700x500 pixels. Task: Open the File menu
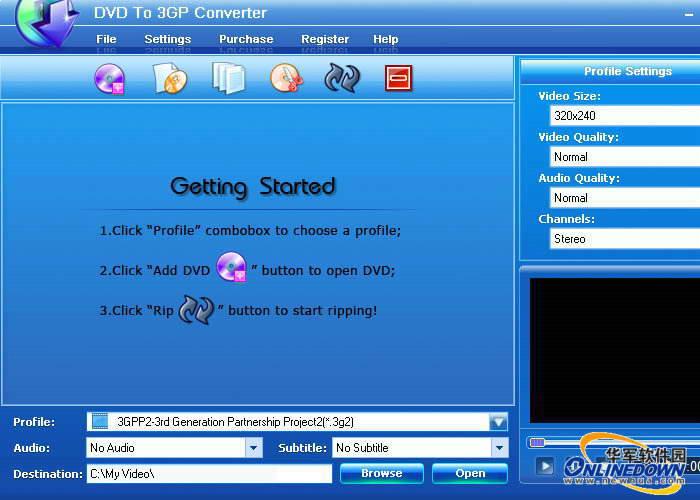(106, 39)
